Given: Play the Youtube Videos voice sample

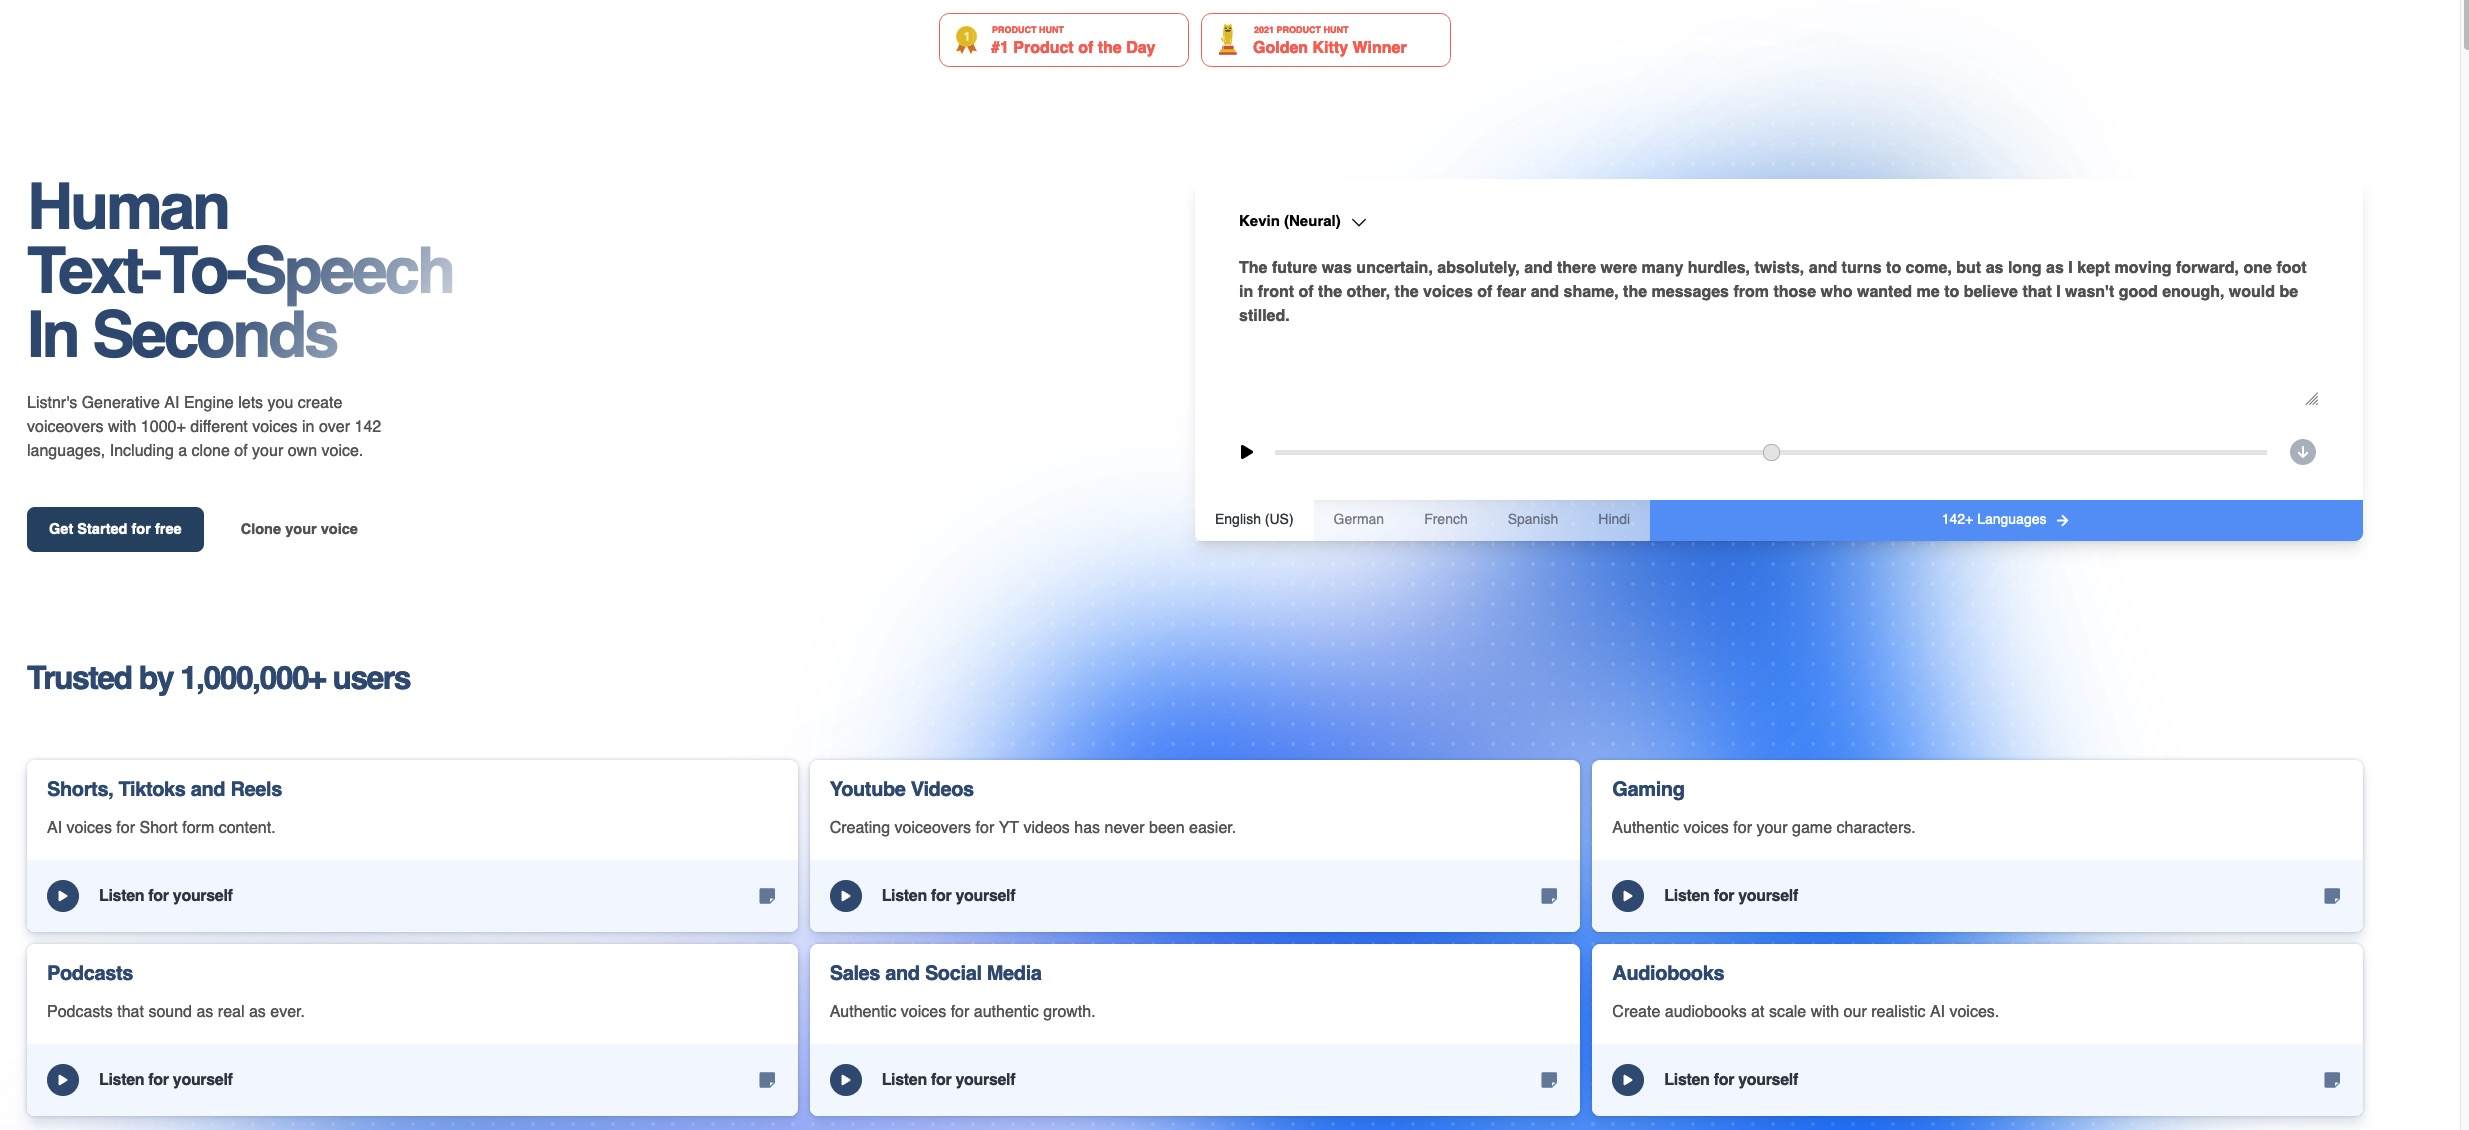Looking at the screenshot, I should 846,896.
